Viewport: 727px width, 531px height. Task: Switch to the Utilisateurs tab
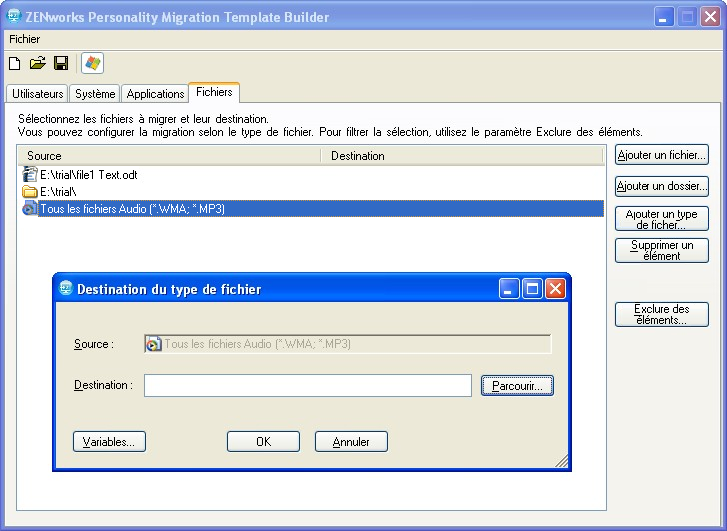click(38, 94)
